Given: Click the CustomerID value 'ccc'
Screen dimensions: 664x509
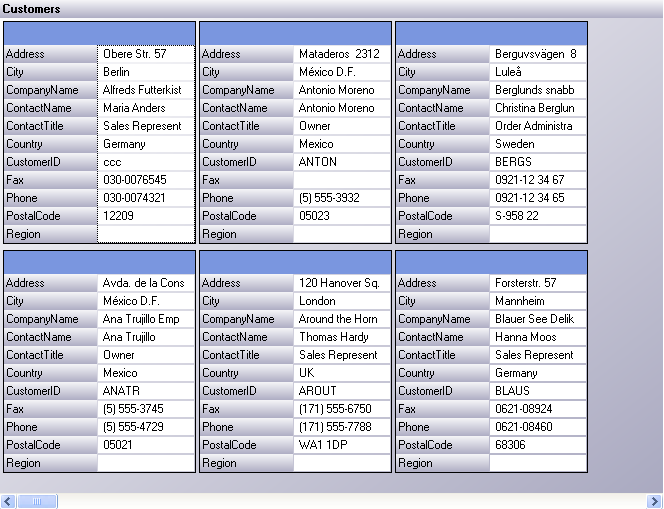Looking at the screenshot, I should 146,162.
